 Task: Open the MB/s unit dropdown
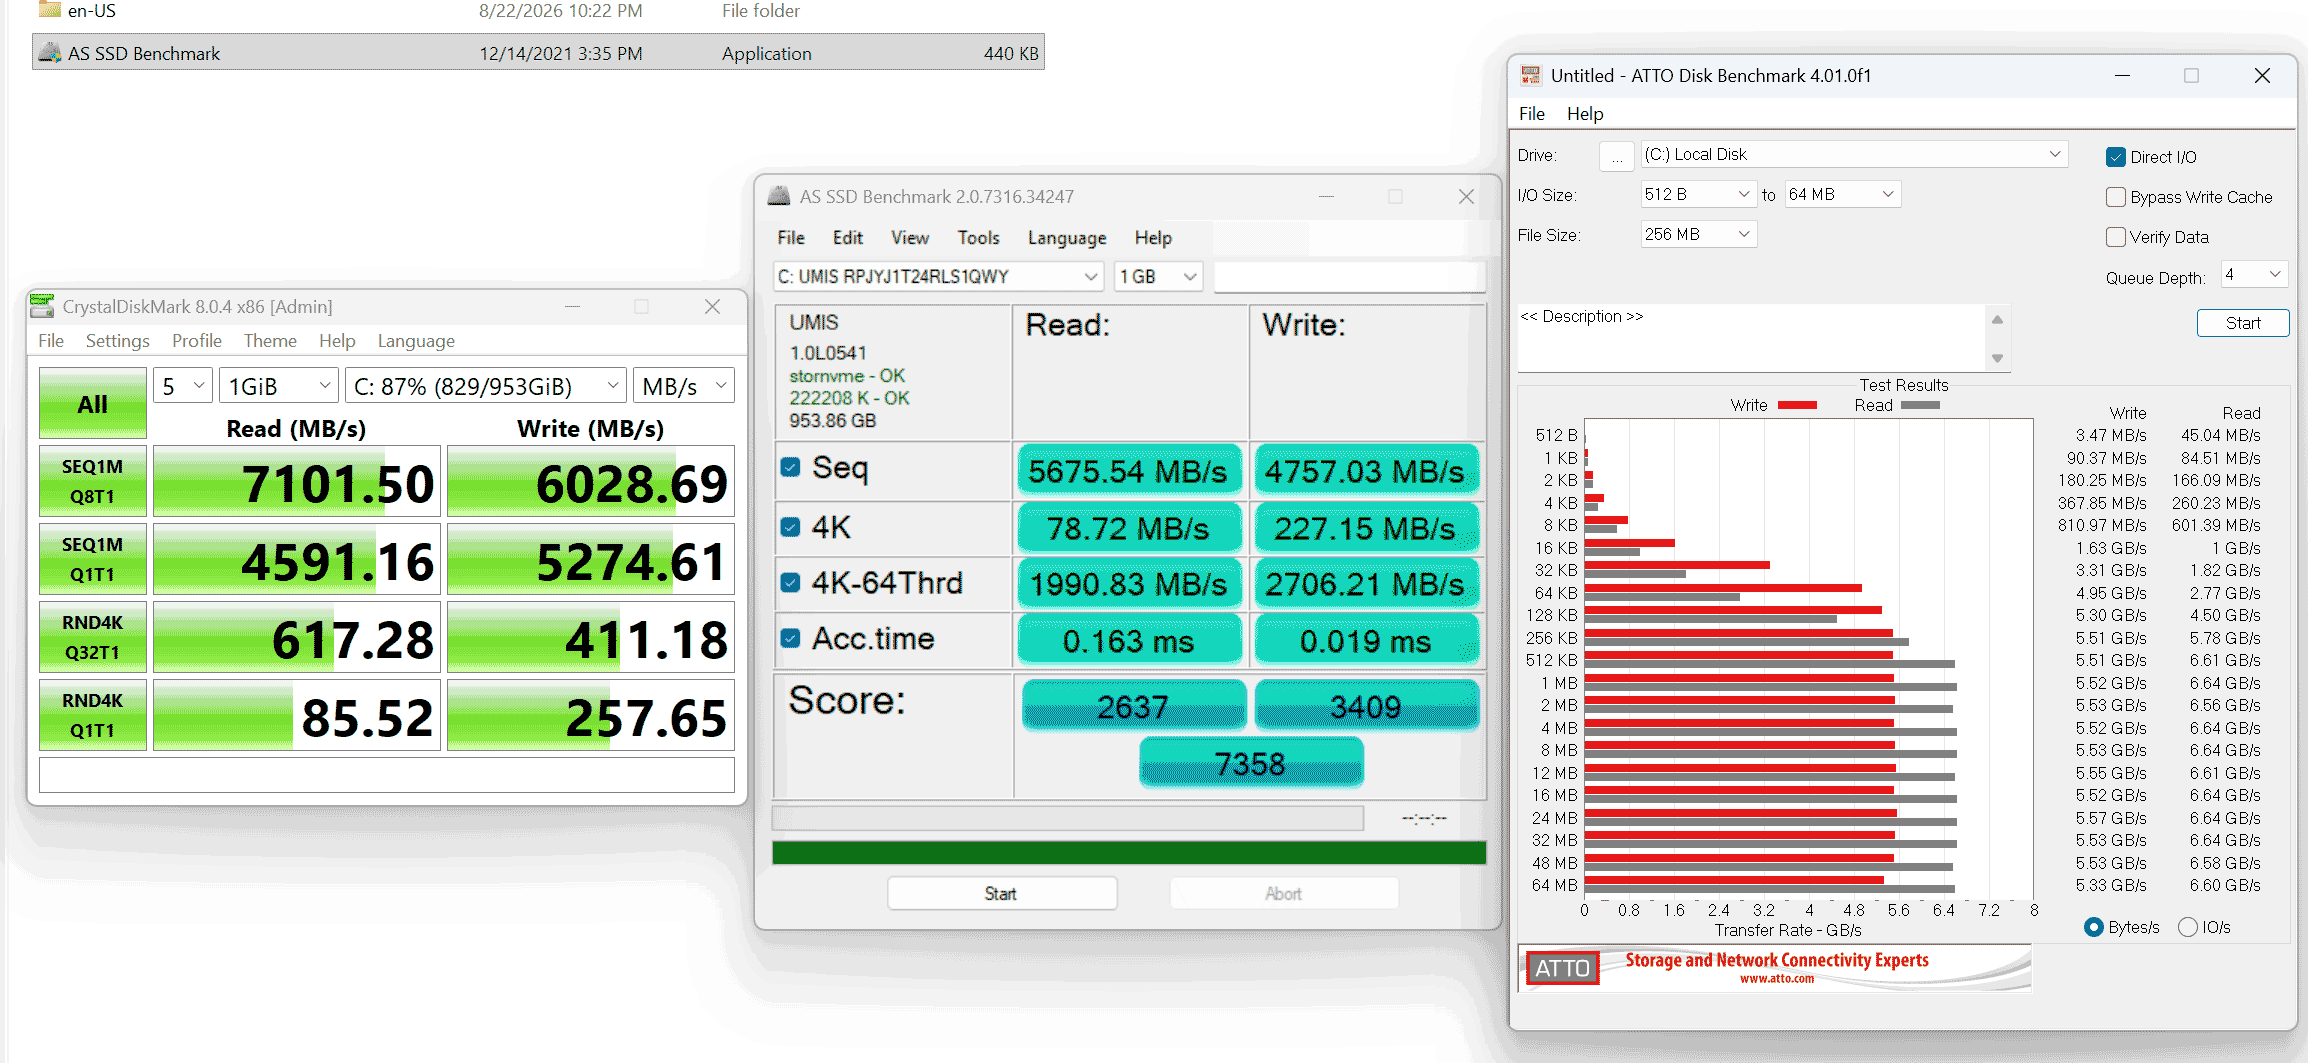click(684, 386)
